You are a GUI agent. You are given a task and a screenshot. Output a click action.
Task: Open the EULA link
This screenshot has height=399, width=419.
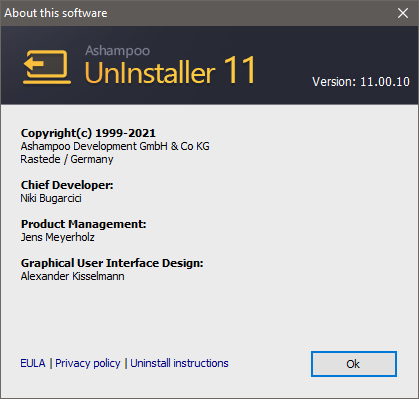[33, 363]
